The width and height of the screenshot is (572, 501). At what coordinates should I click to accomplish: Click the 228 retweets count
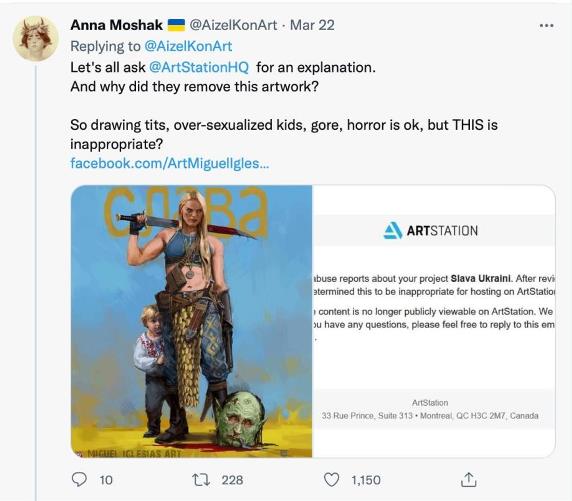coord(232,480)
